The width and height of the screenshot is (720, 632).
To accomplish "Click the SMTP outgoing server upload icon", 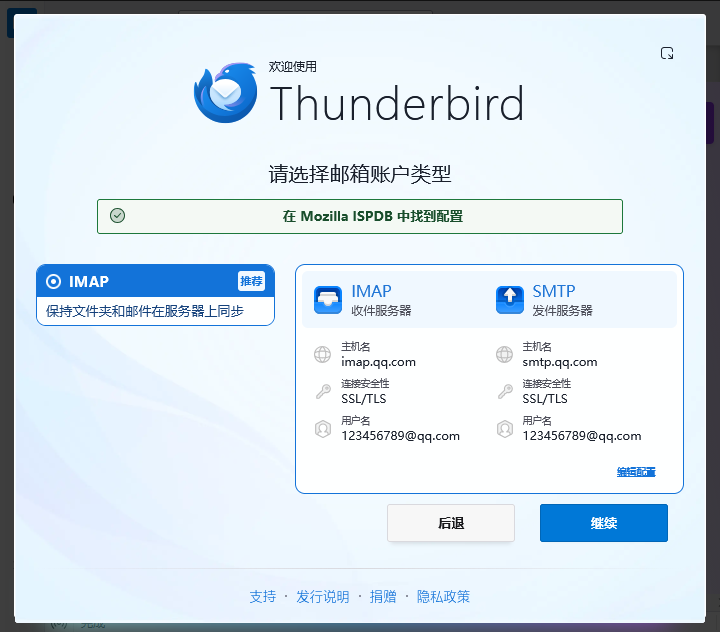I will click(510, 299).
